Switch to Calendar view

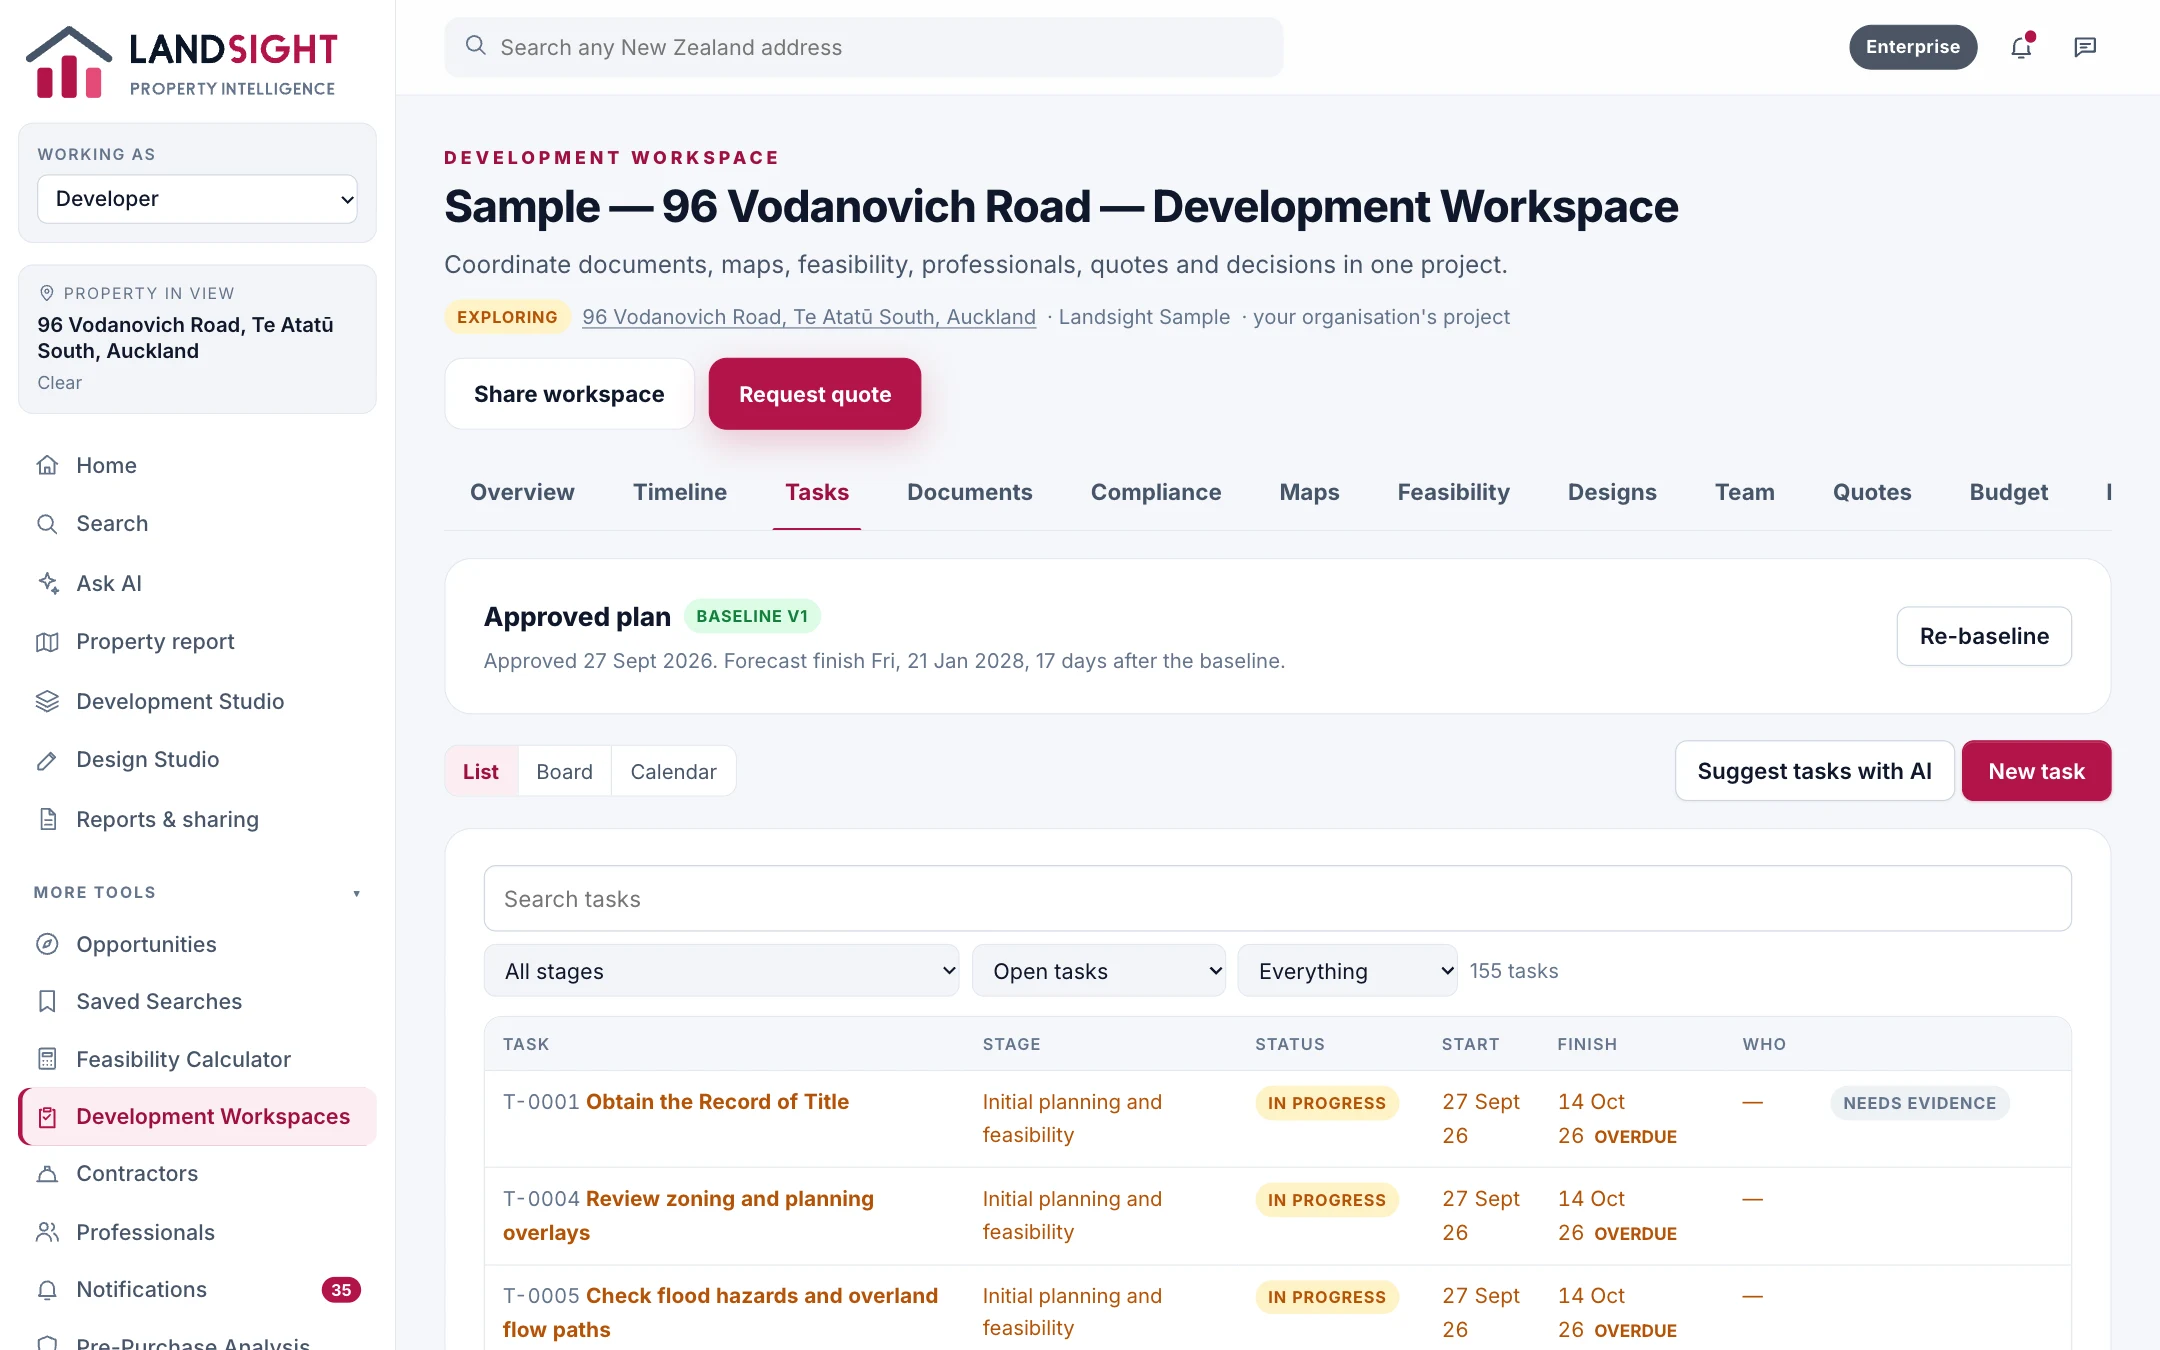coord(673,771)
